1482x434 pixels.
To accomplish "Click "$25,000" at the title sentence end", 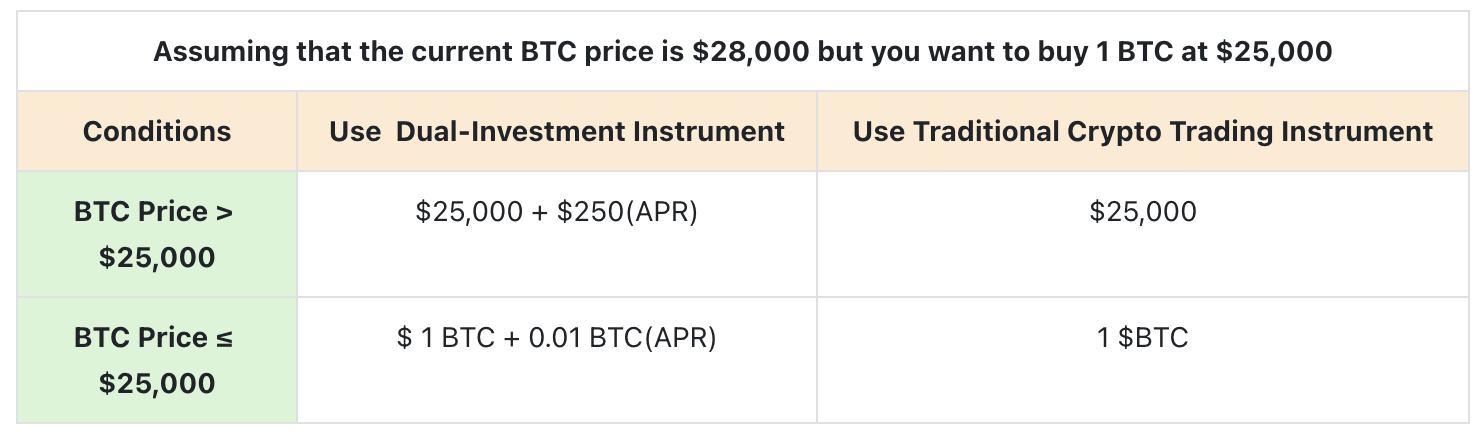I will (x=1273, y=52).
